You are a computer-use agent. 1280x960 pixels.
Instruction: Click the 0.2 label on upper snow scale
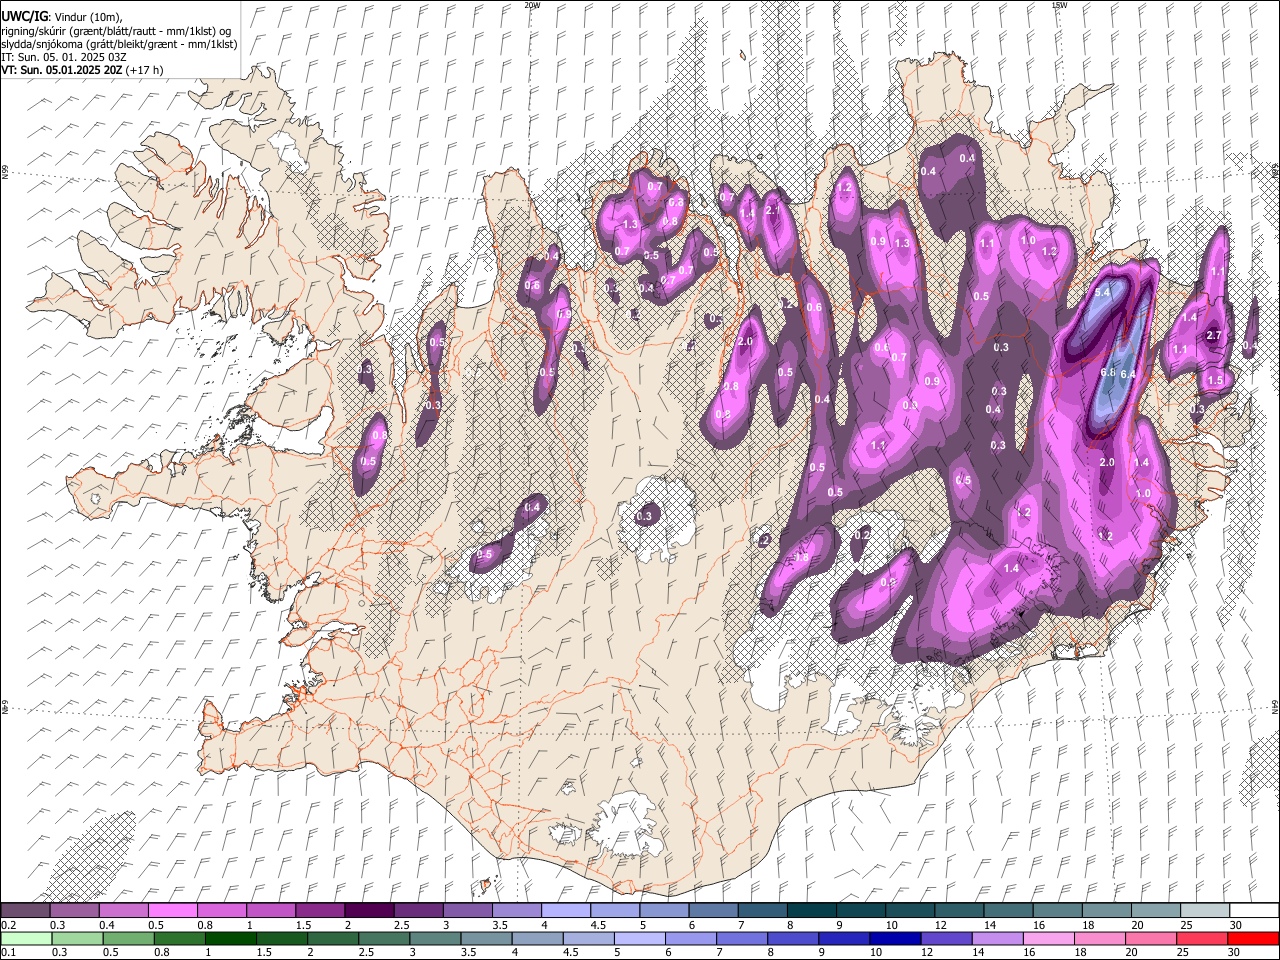8,925
